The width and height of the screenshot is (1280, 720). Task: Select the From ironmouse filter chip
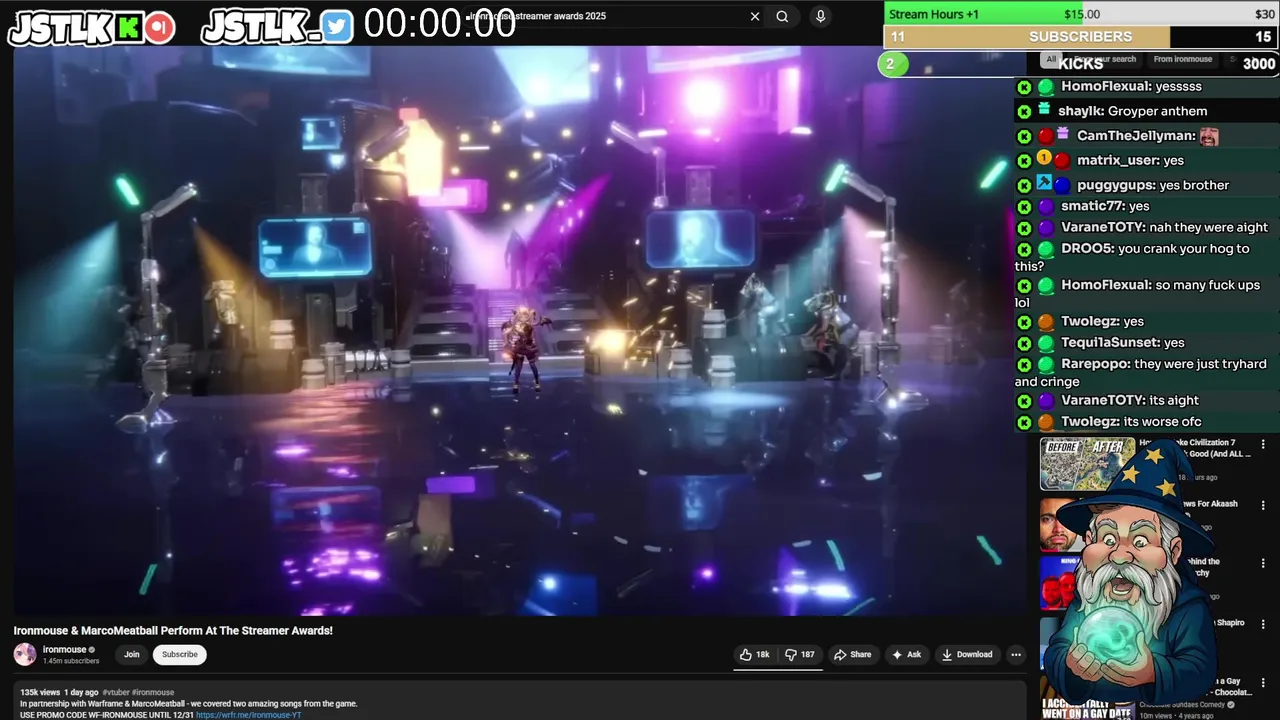pos(1182,60)
